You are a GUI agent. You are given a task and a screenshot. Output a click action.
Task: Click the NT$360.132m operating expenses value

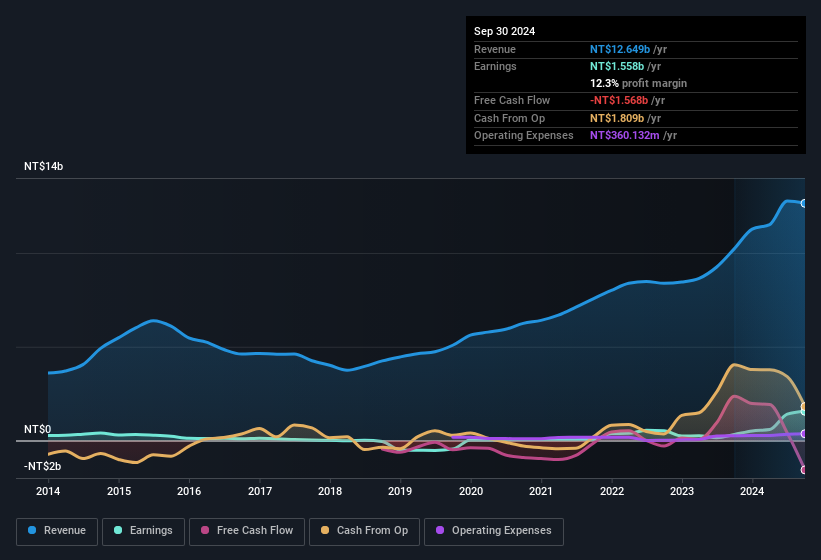click(x=625, y=135)
